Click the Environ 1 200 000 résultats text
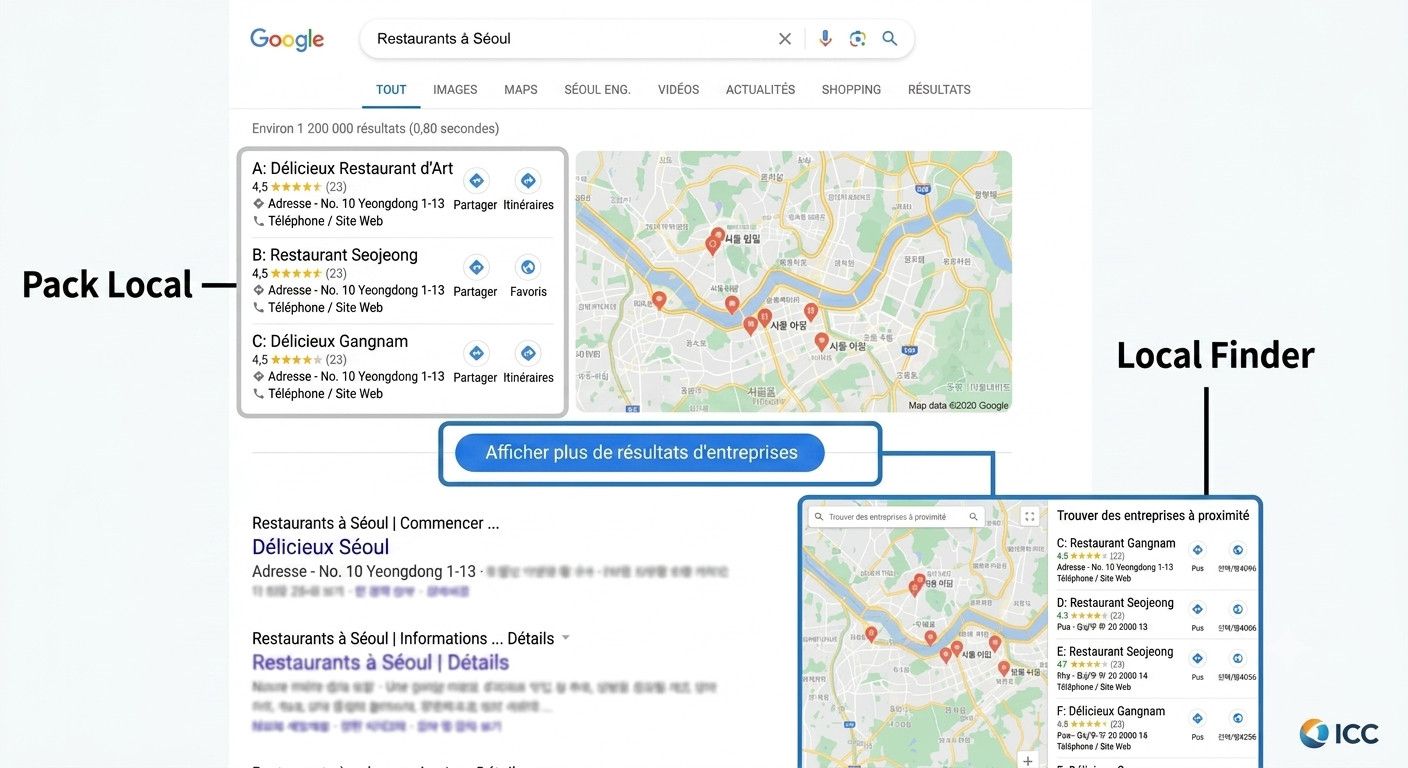The image size is (1408, 768). 375,128
